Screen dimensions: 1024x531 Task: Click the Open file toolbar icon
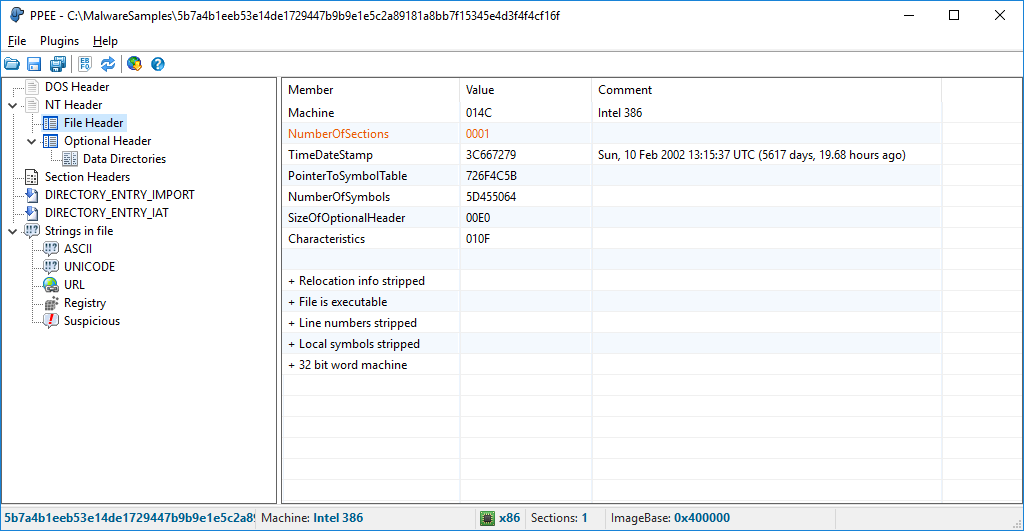pos(12,64)
